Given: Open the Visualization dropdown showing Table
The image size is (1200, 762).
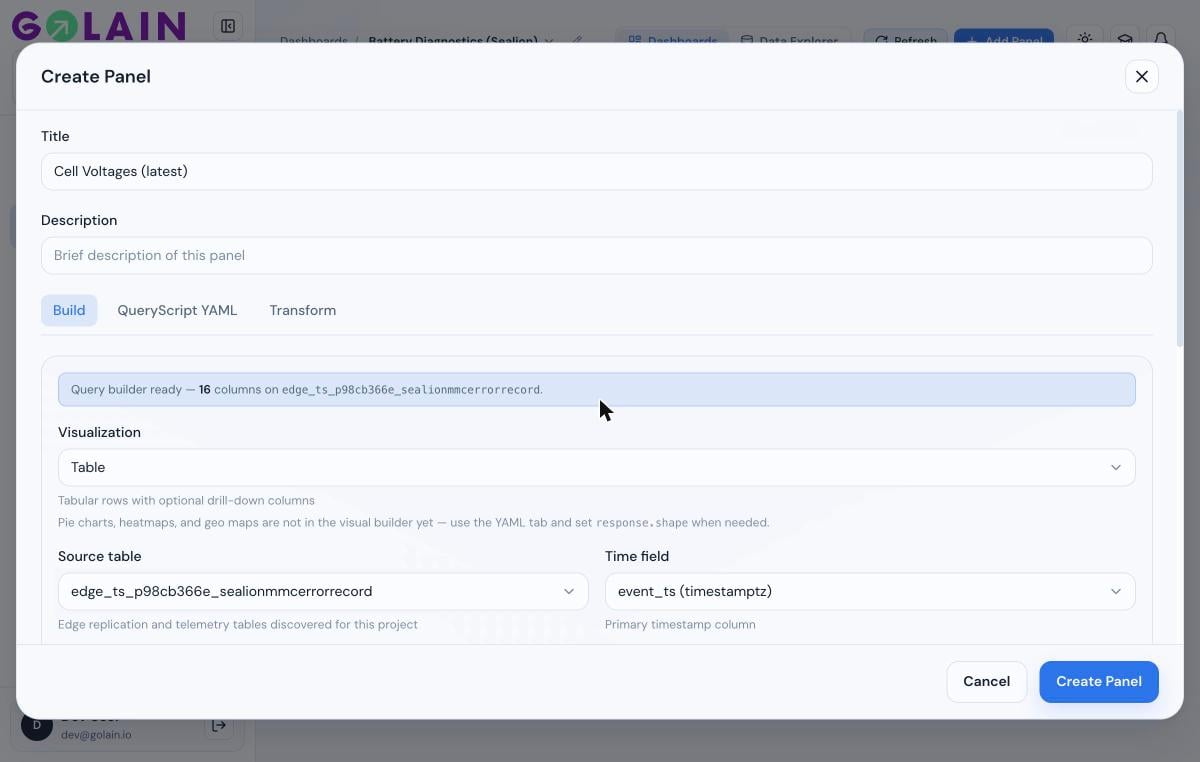Looking at the screenshot, I should click(596, 467).
